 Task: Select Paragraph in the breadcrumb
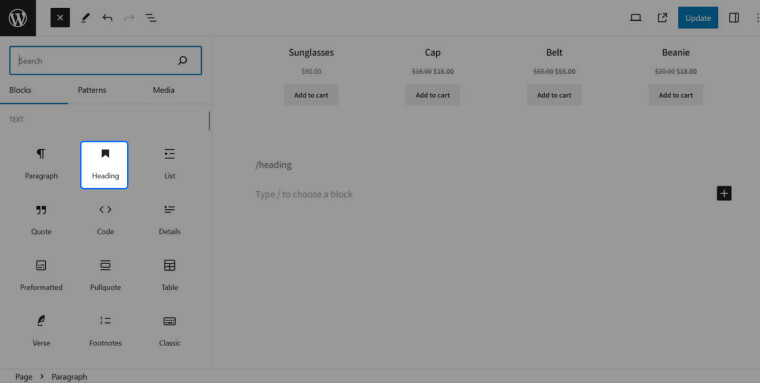point(69,377)
